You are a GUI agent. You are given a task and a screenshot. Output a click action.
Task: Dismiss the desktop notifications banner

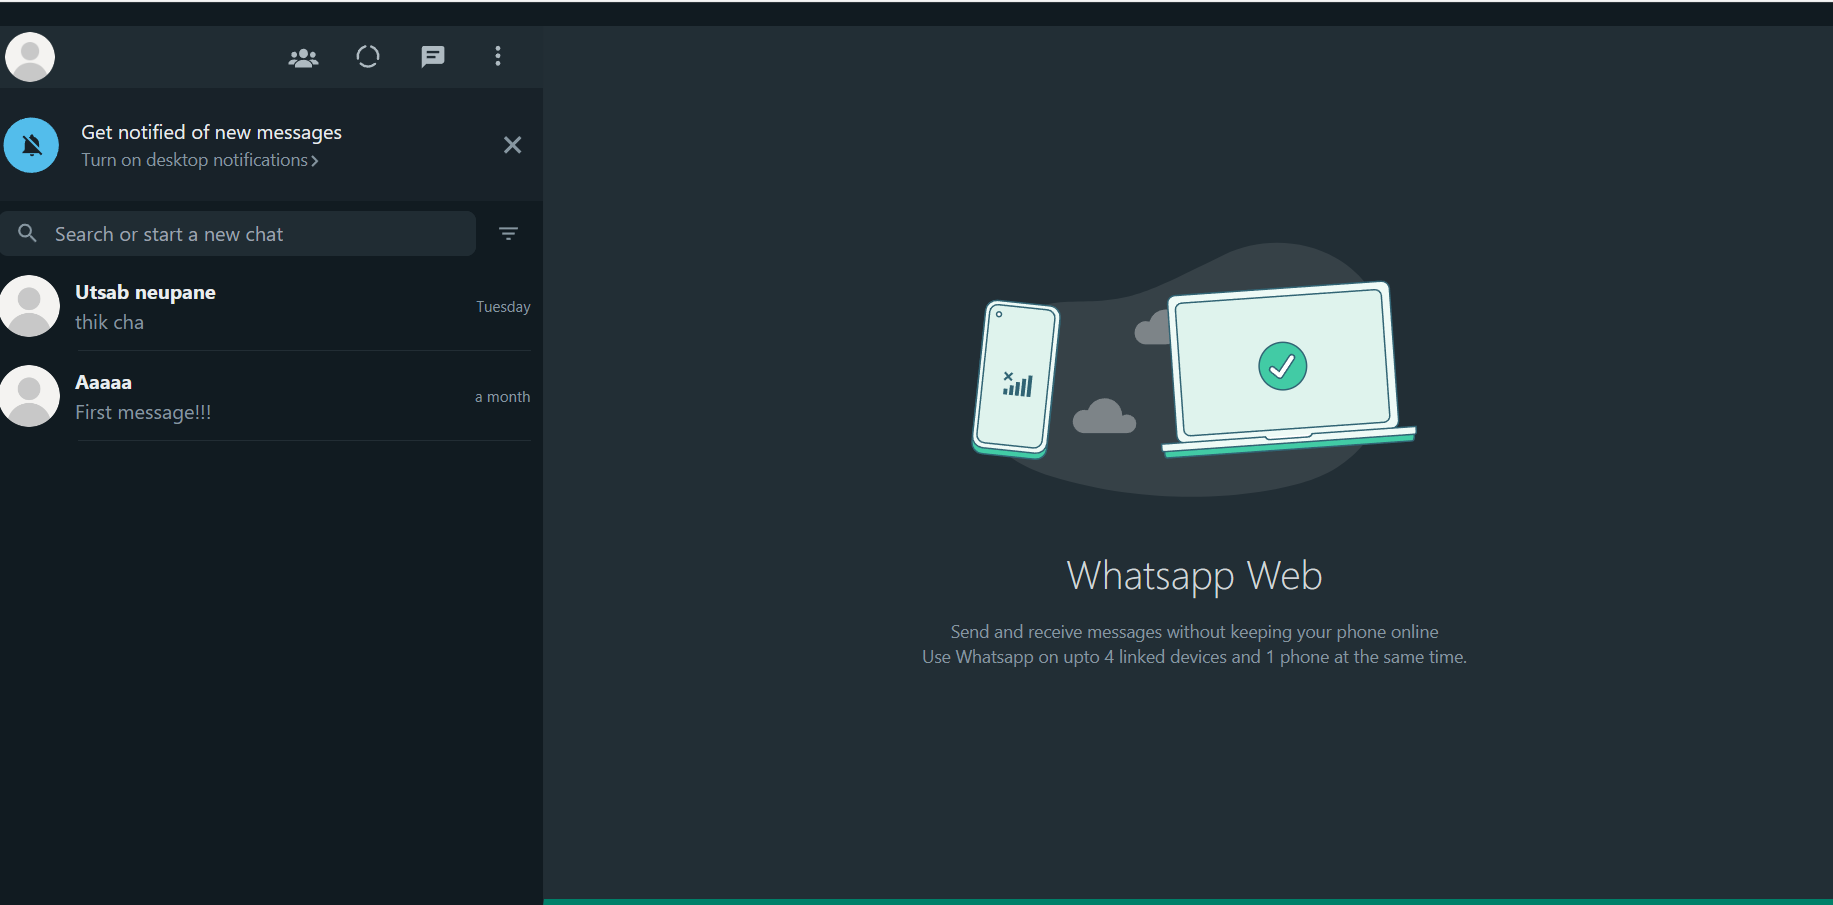512,146
